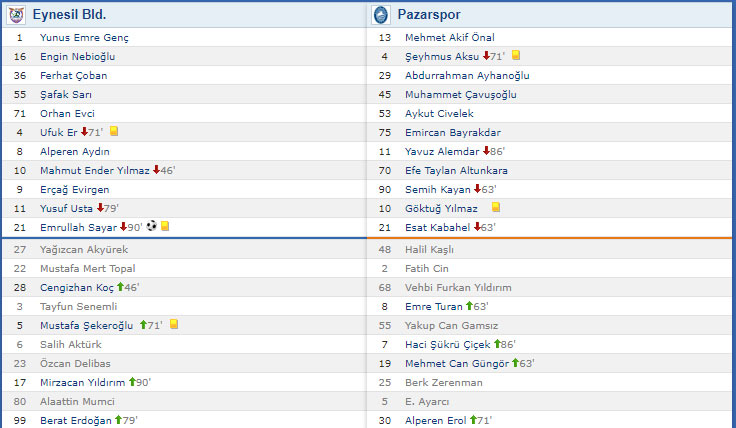Click the Pazarspor club crest icon
The image size is (736, 428).
click(x=381, y=15)
